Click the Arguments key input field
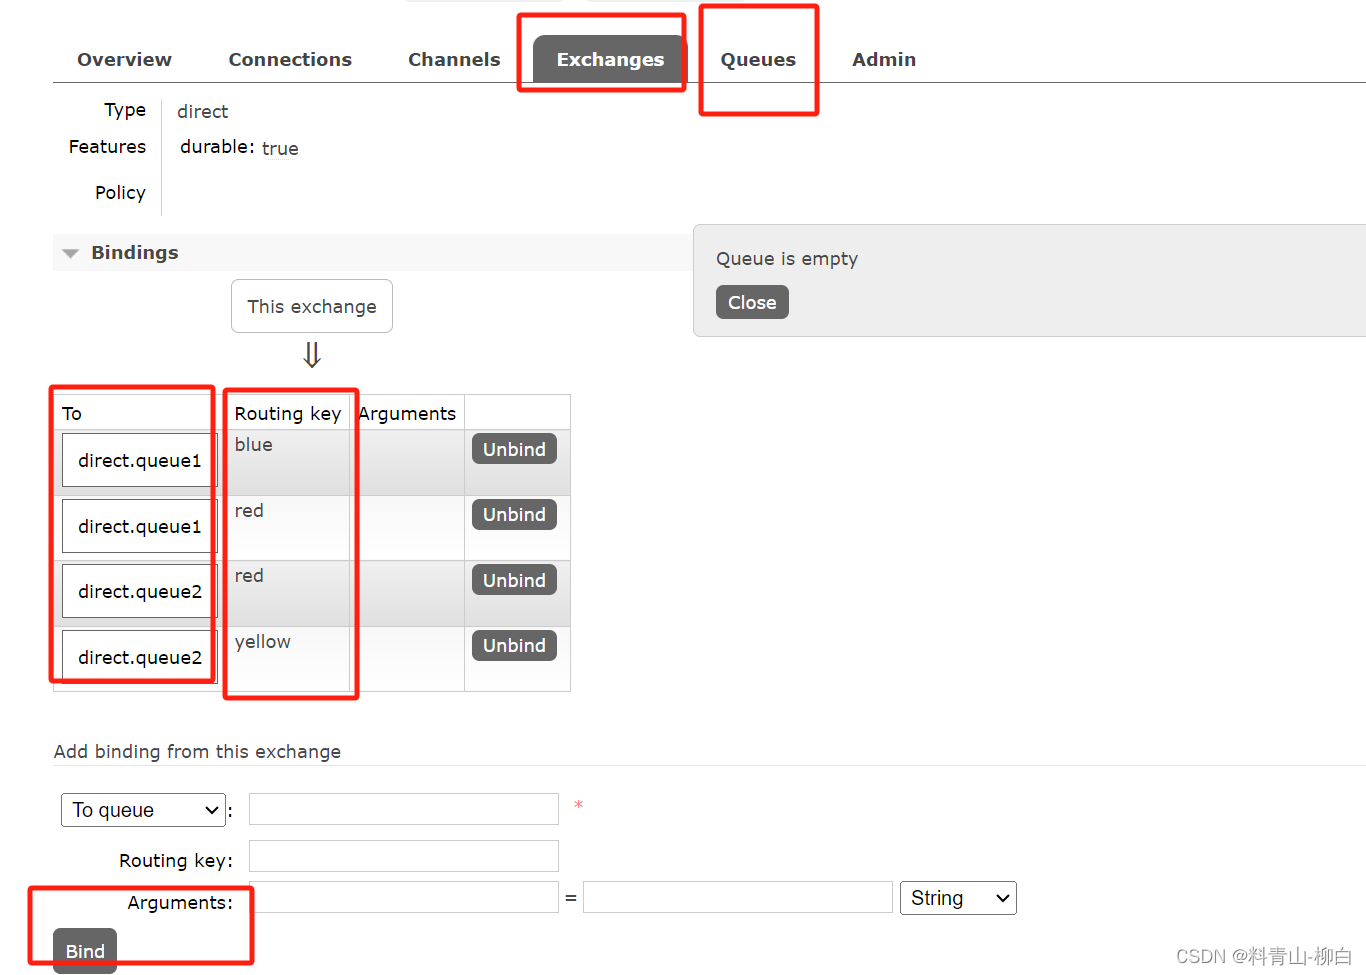The image size is (1366, 975). click(404, 897)
